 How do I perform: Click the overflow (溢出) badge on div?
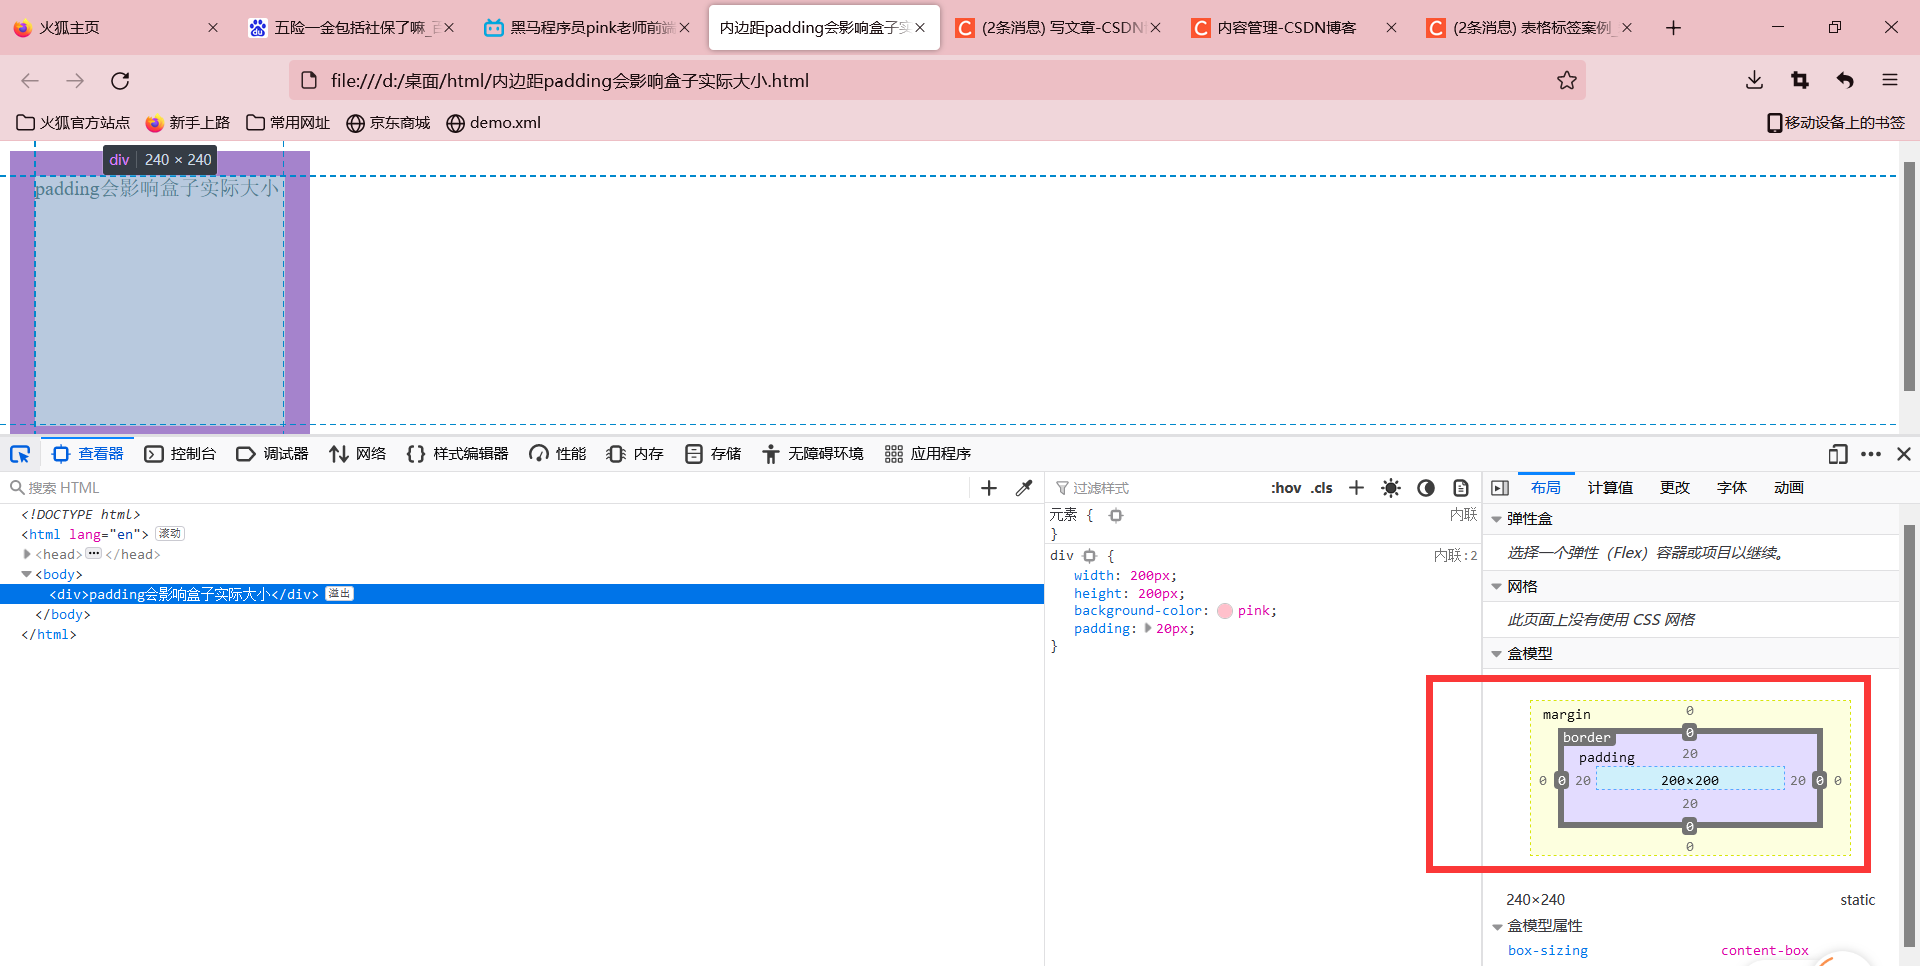[340, 594]
